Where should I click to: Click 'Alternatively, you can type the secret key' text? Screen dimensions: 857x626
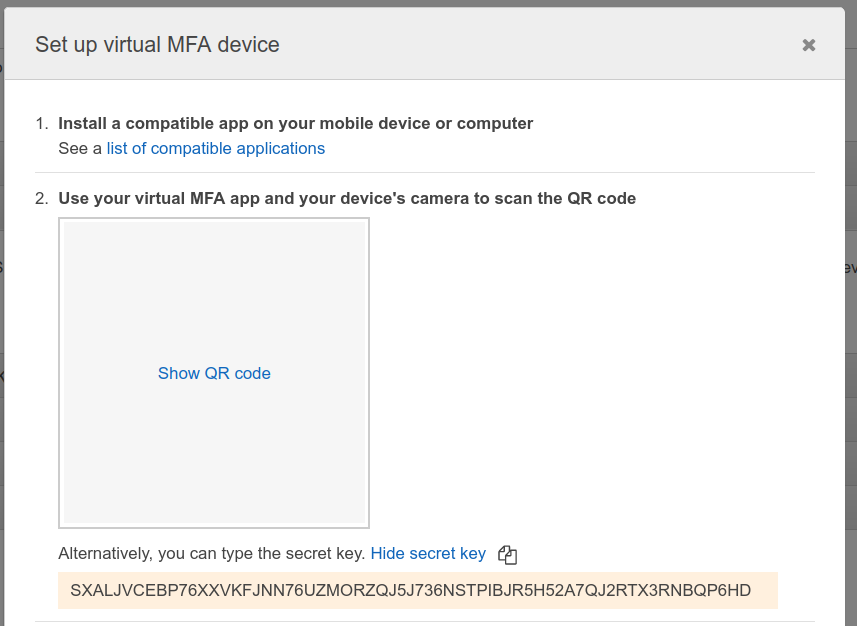pos(212,553)
